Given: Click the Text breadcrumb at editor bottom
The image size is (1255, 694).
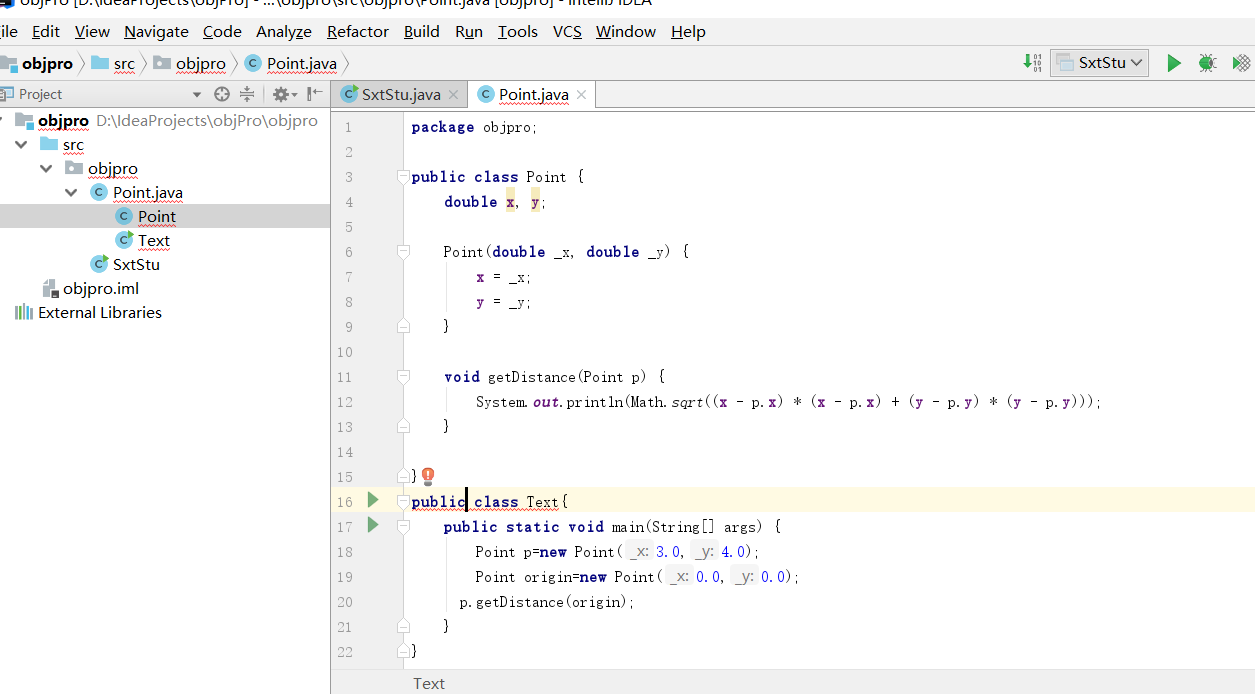Looking at the screenshot, I should point(429,683).
